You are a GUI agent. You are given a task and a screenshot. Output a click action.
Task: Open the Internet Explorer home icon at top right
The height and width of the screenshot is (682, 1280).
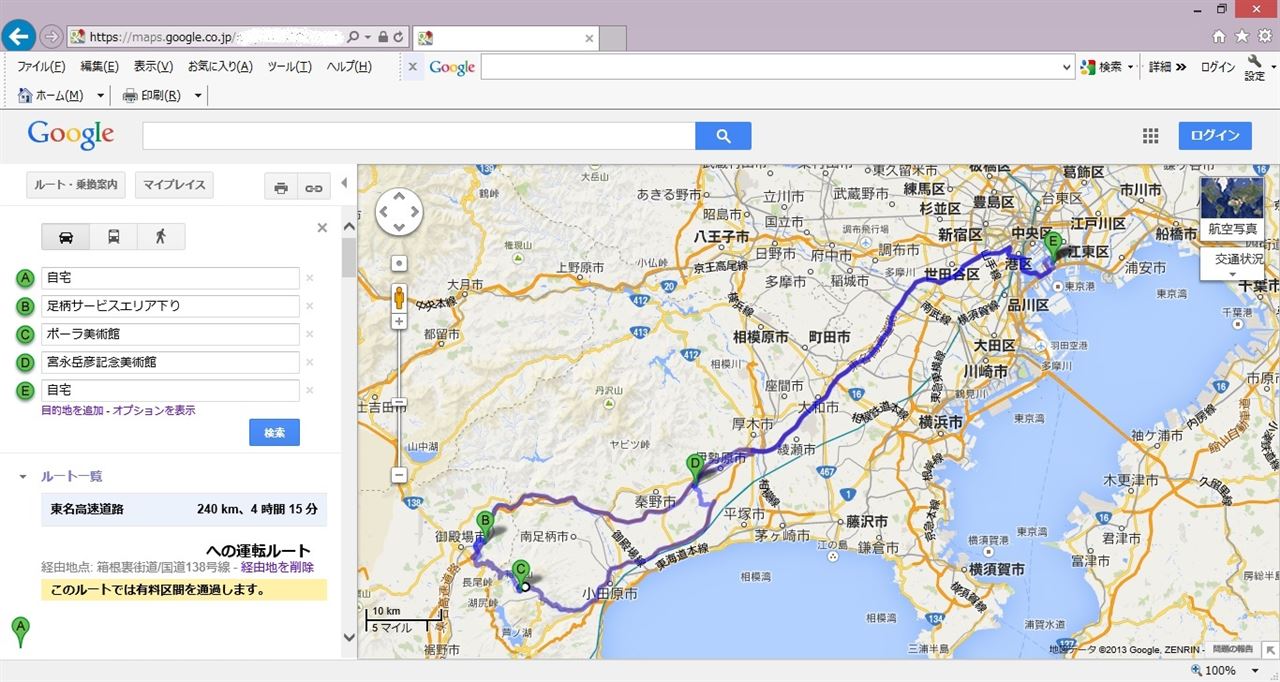(1218, 36)
